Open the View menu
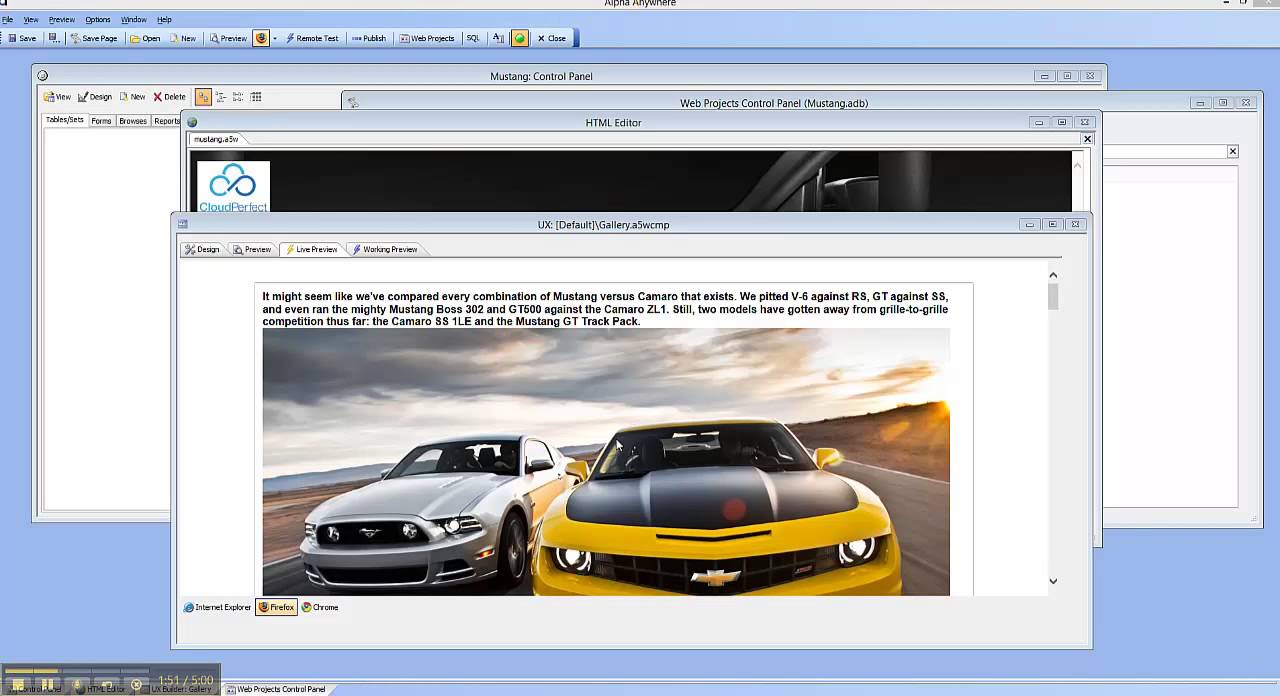The width and height of the screenshot is (1280, 696). 31,19
